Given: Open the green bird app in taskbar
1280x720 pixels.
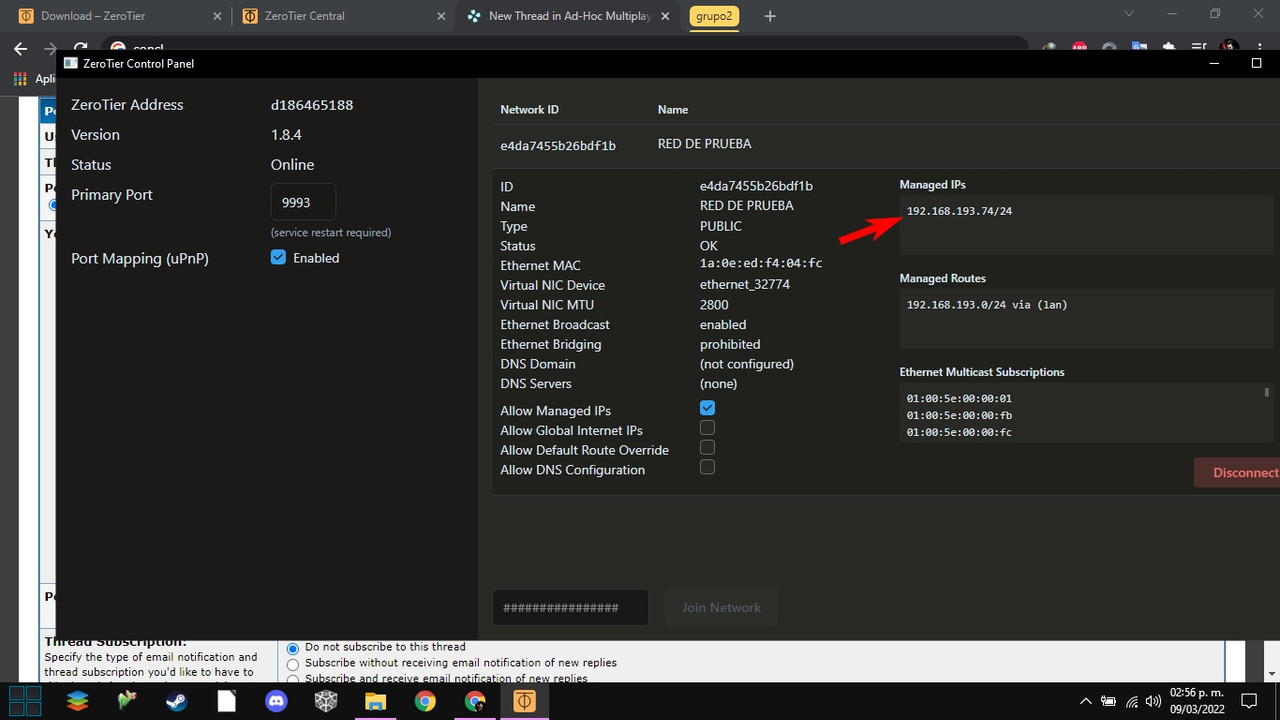Looking at the screenshot, I should pos(127,701).
